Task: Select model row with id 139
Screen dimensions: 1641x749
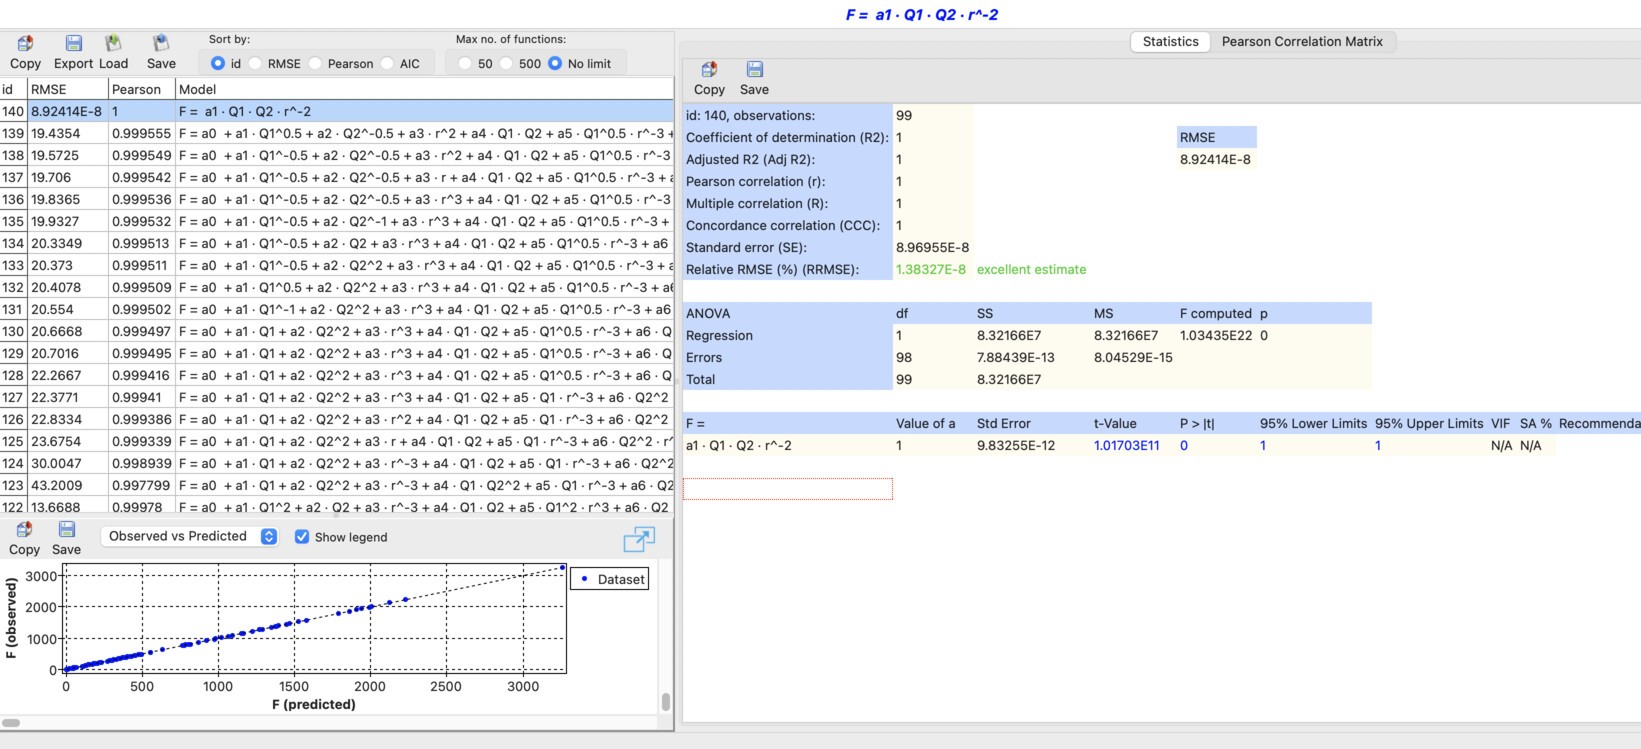Action: click(300, 133)
